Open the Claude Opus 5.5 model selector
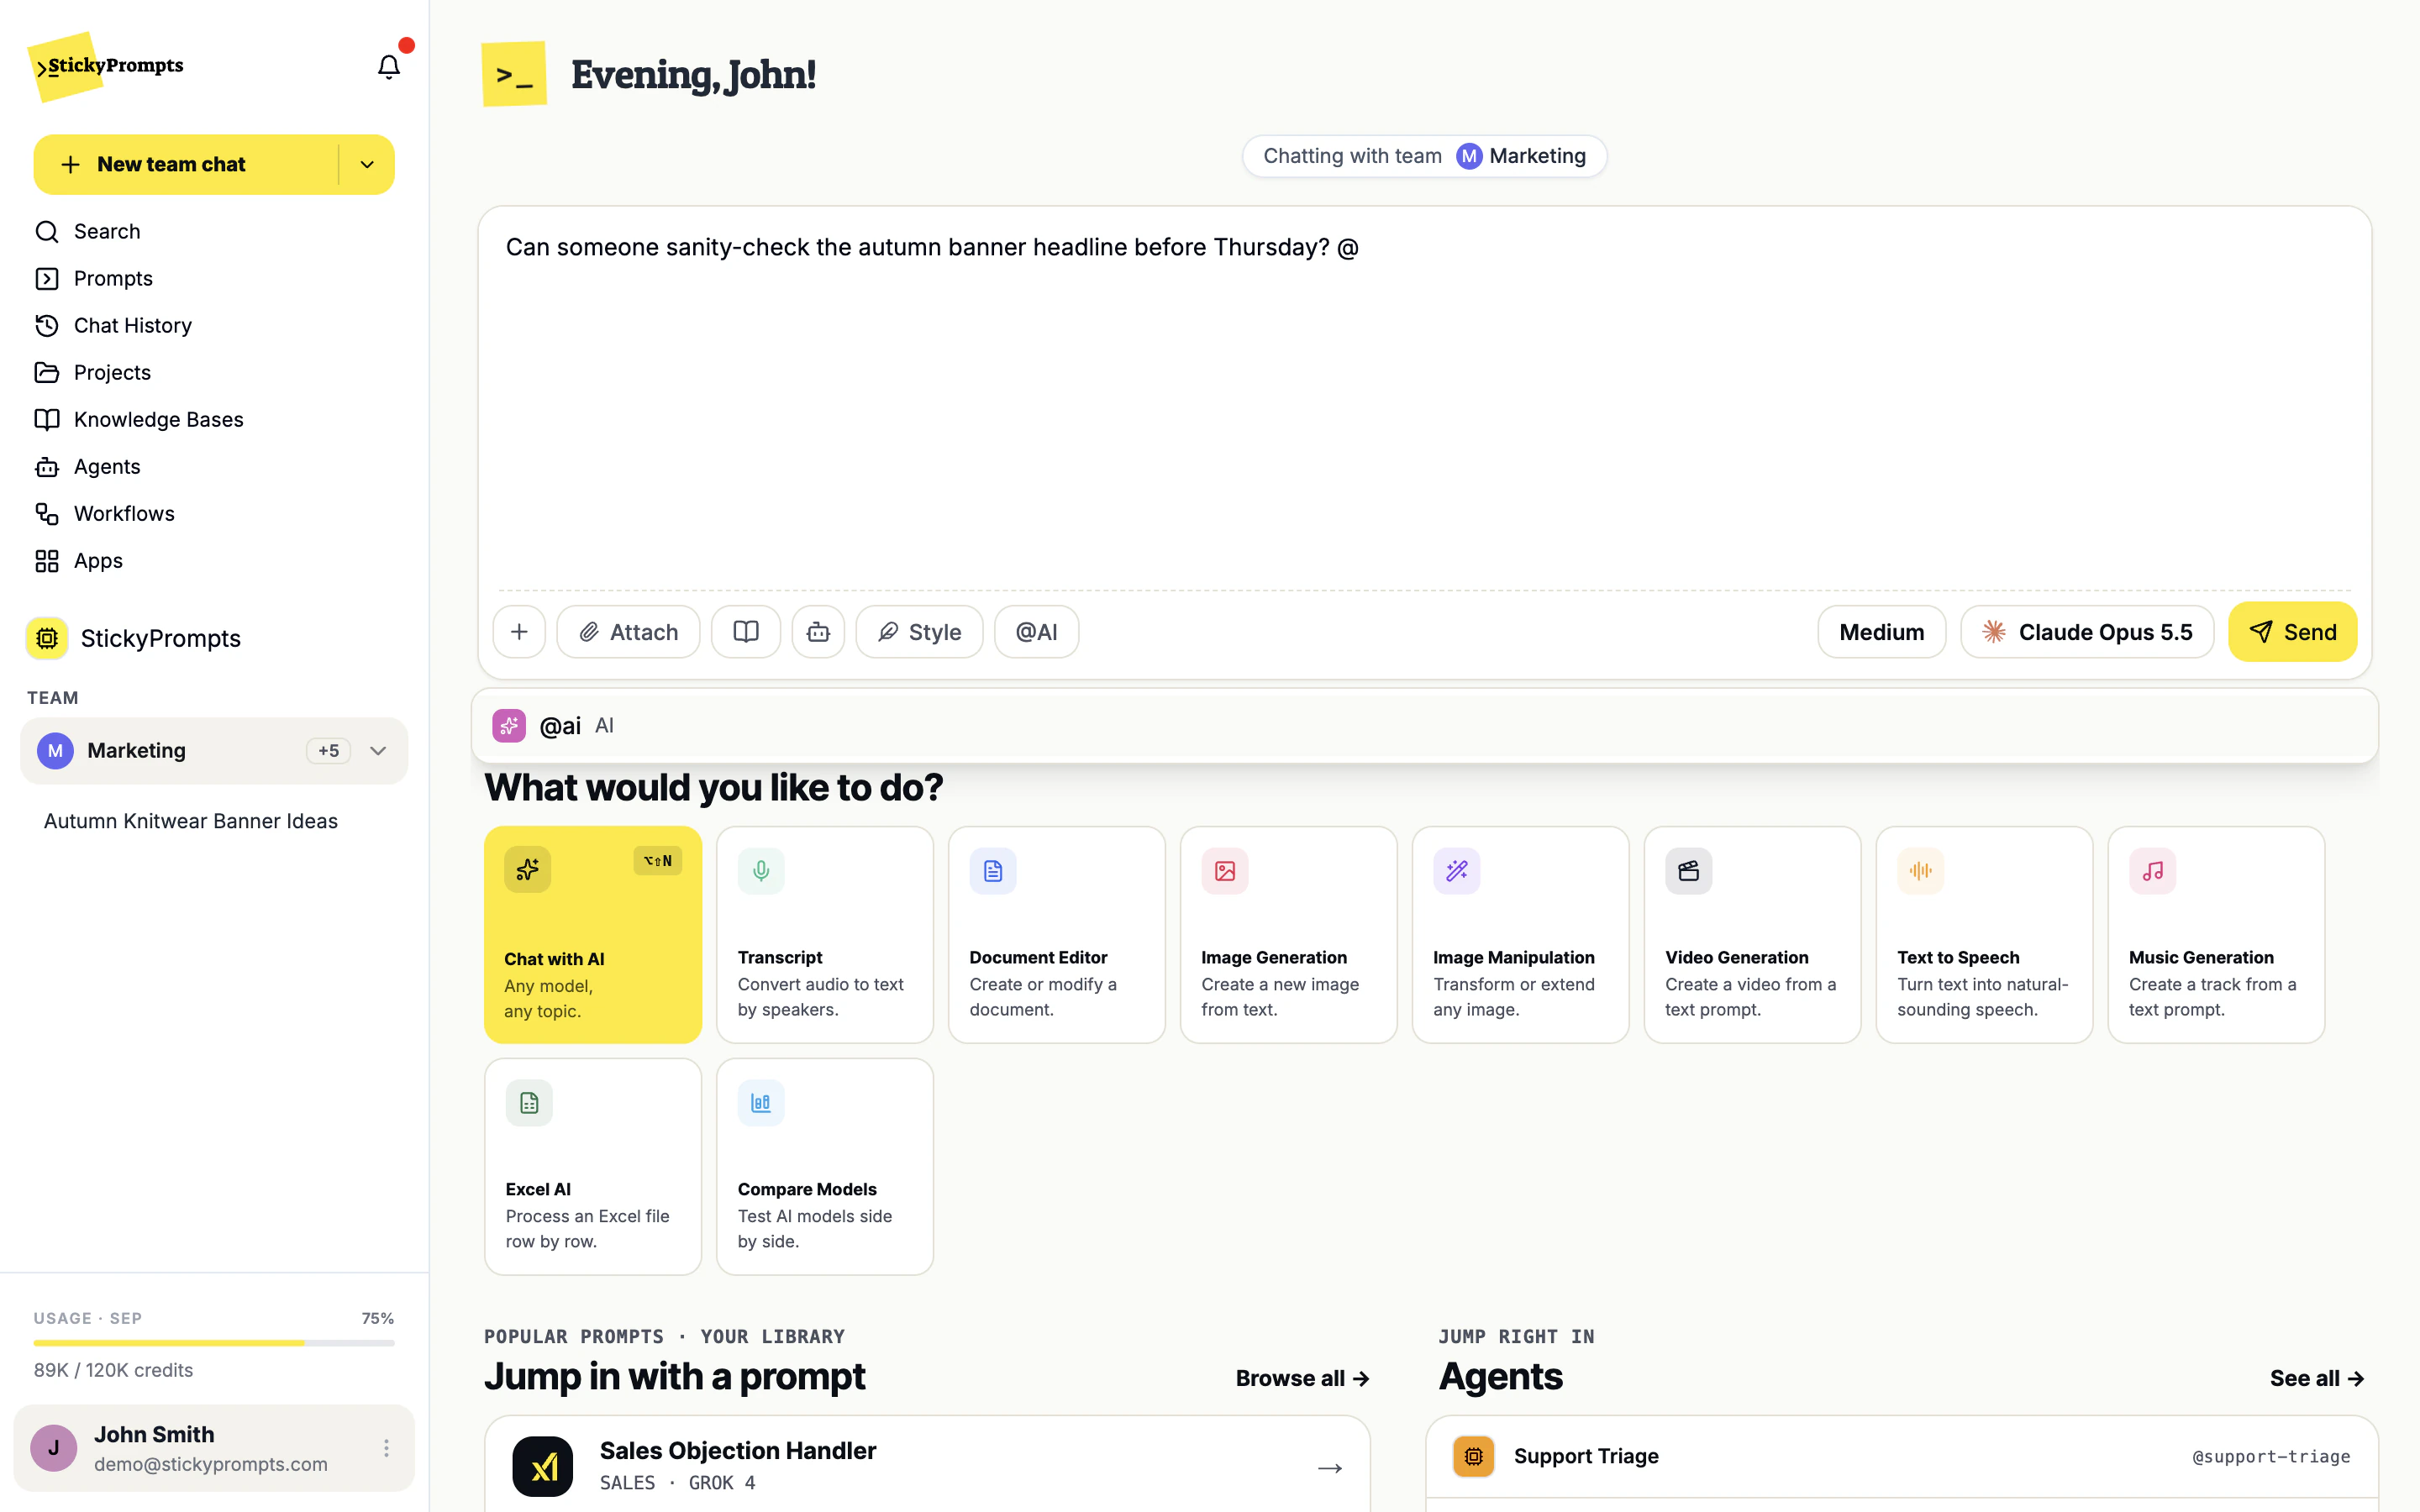 click(x=2087, y=632)
